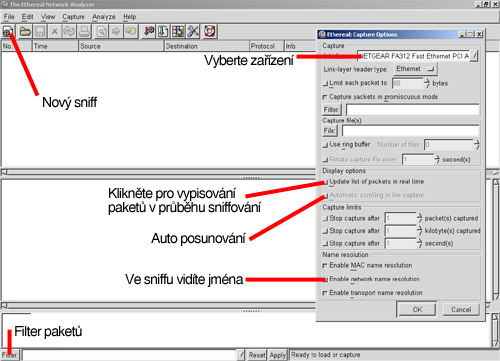Find the next packet with the green arrow
Image resolution: width=500 pixels, height=361 pixels.
click(x=116, y=31)
